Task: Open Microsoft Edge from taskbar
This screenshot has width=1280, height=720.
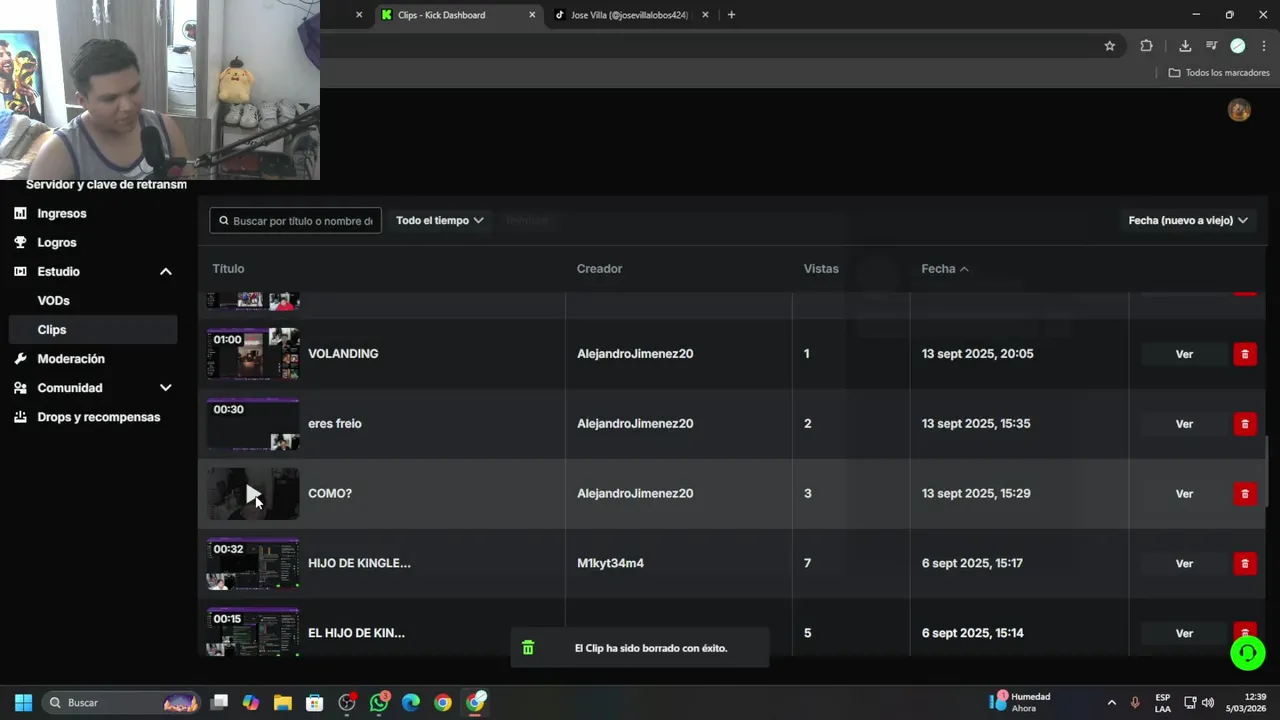Action: pos(411,702)
